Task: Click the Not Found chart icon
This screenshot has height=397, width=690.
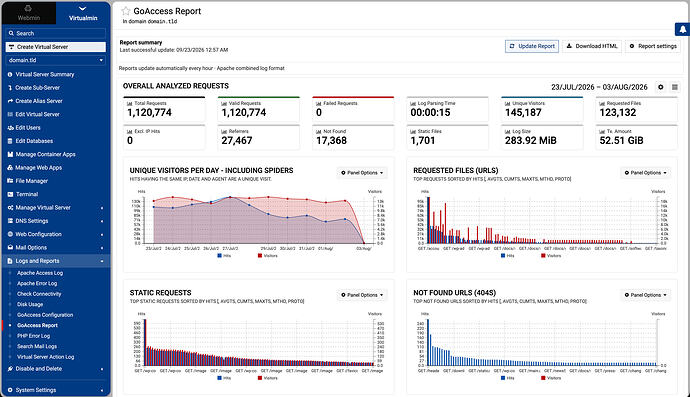Action: pyautogui.click(x=319, y=132)
